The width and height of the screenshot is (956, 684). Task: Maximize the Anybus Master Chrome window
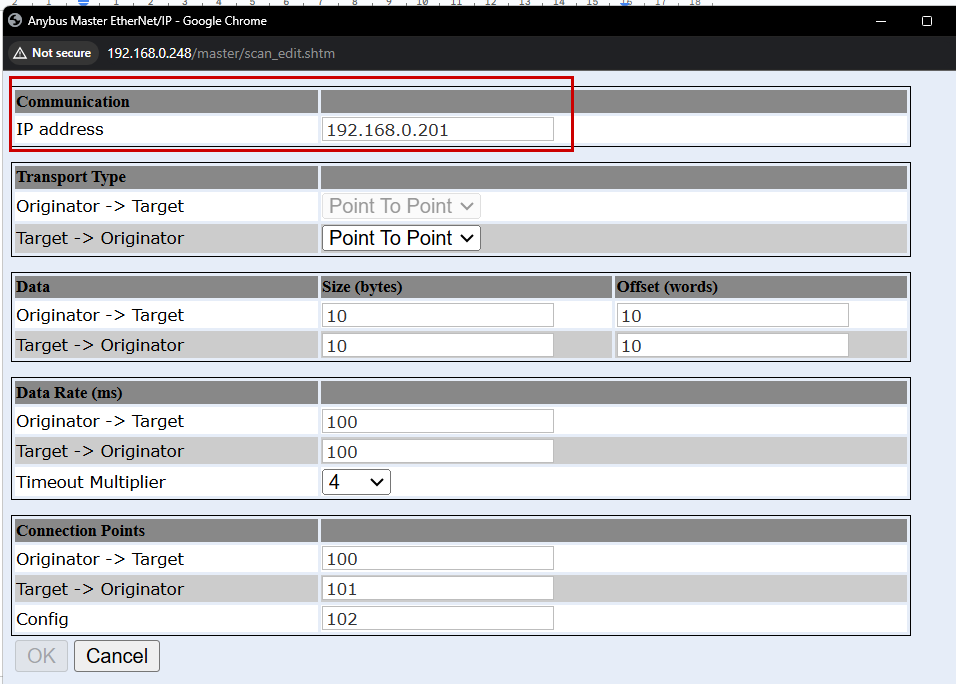pos(927,21)
